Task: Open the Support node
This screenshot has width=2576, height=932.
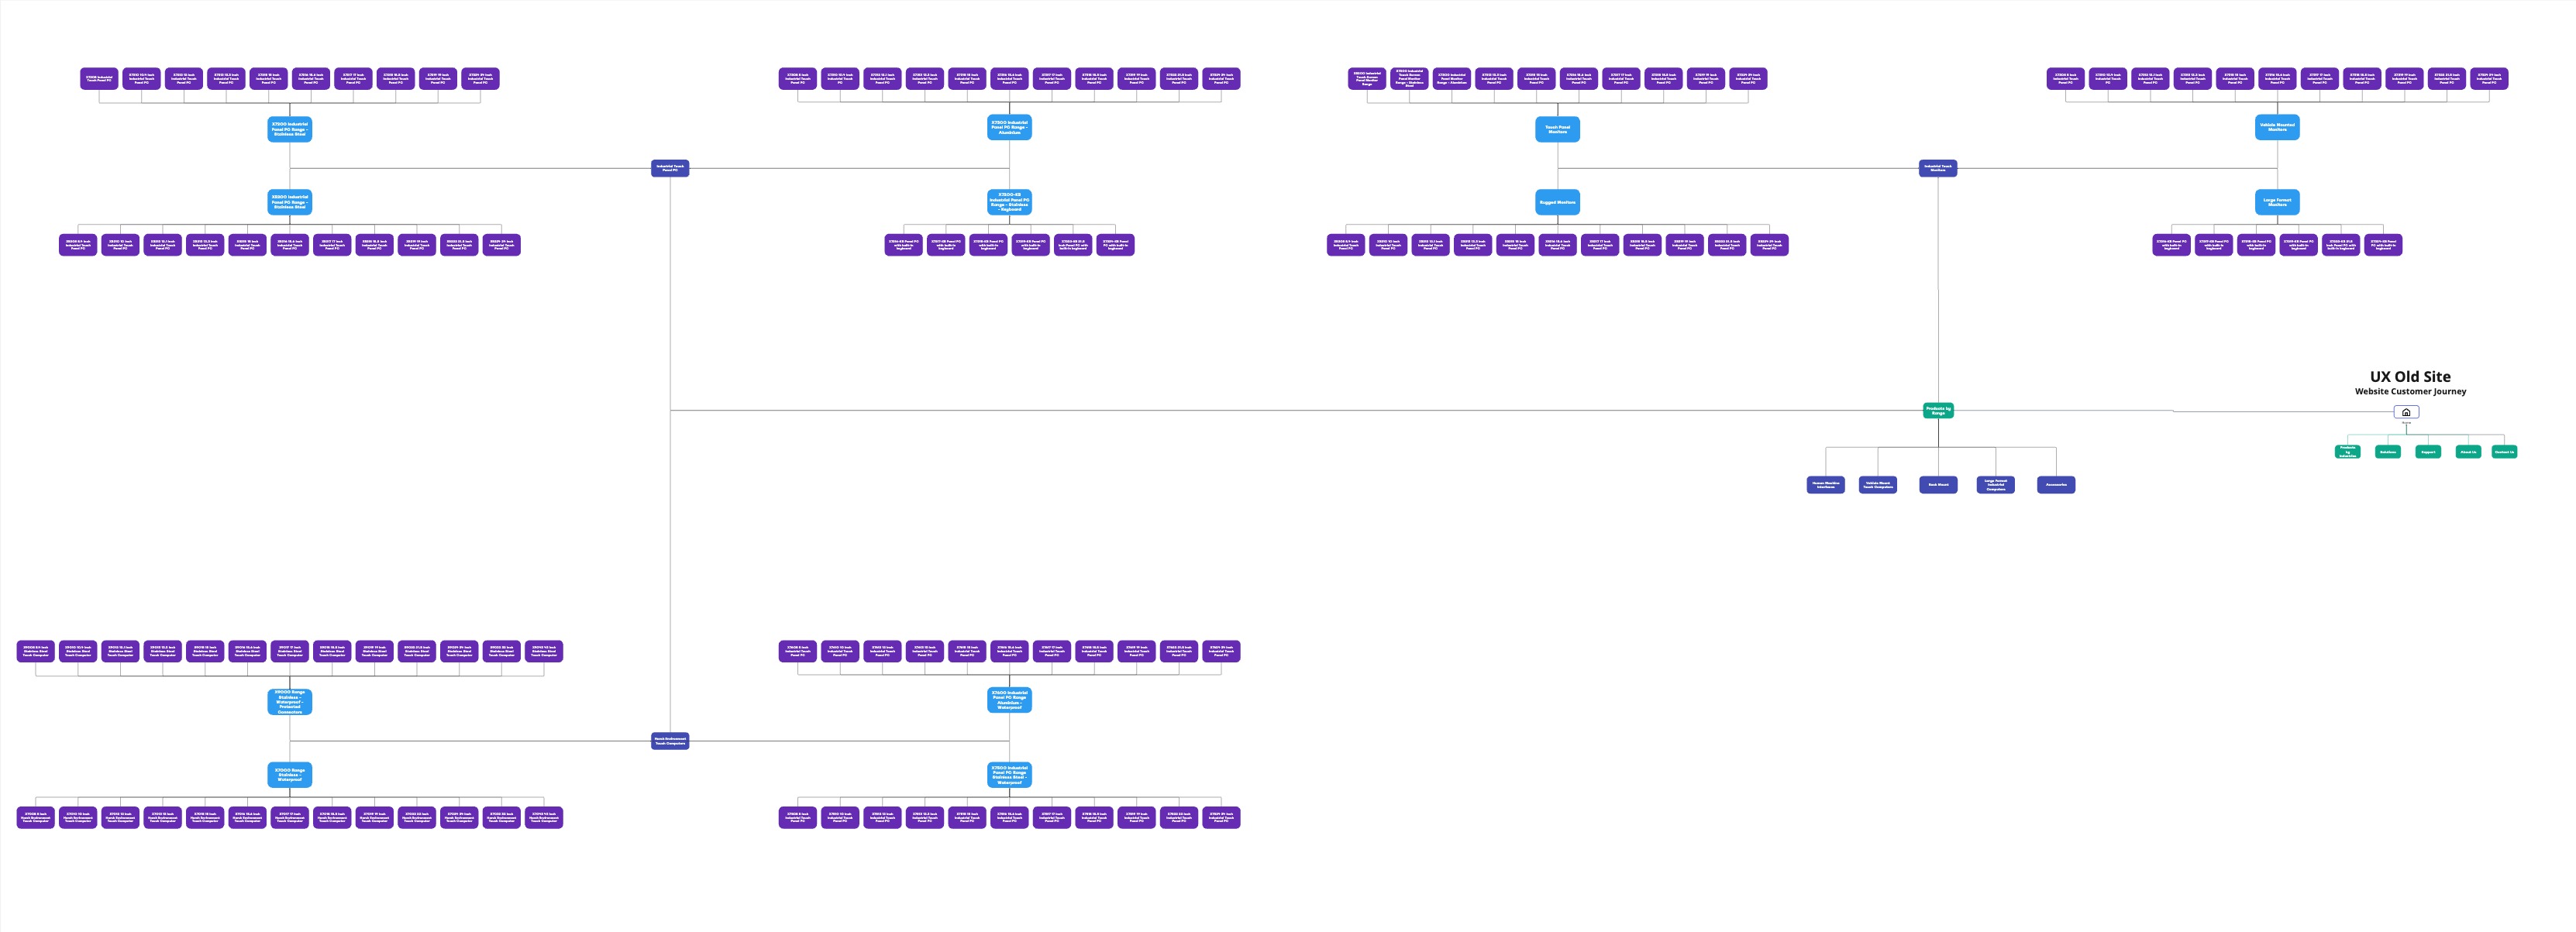Action: click(x=2428, y=452)
